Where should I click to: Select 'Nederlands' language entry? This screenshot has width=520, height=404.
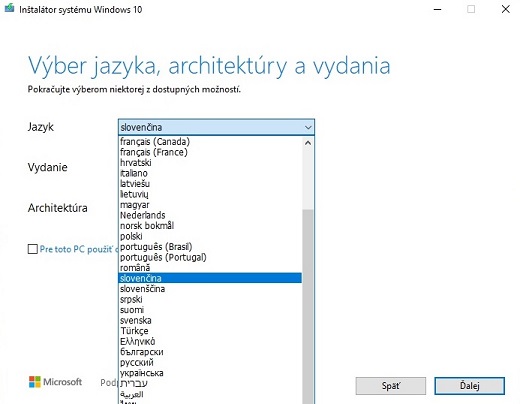point(210,215)
